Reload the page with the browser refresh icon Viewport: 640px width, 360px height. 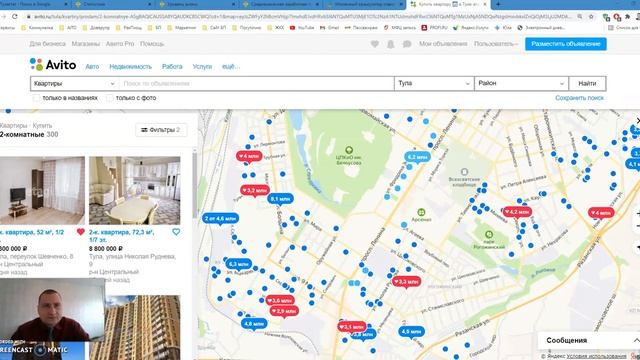tap(15, 16)
